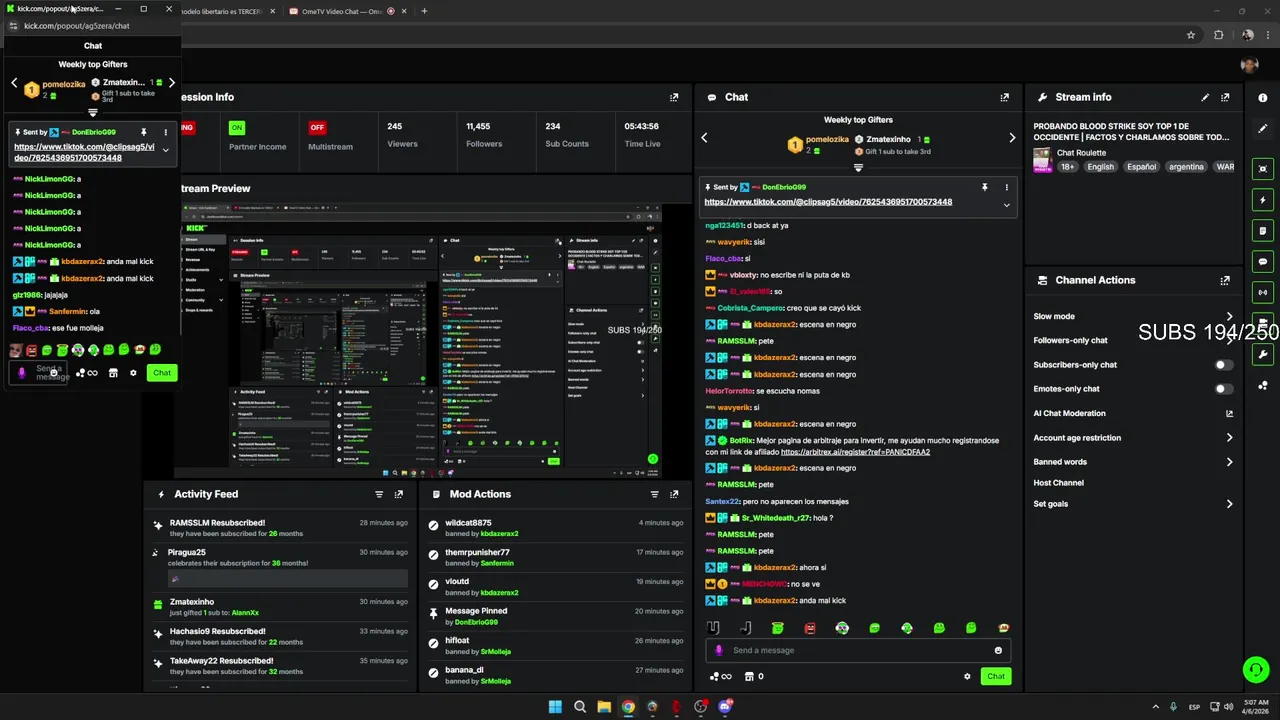Expand pinned message in dashboard chat
Screen dimensions: 1280x720
pos(1007,205)
